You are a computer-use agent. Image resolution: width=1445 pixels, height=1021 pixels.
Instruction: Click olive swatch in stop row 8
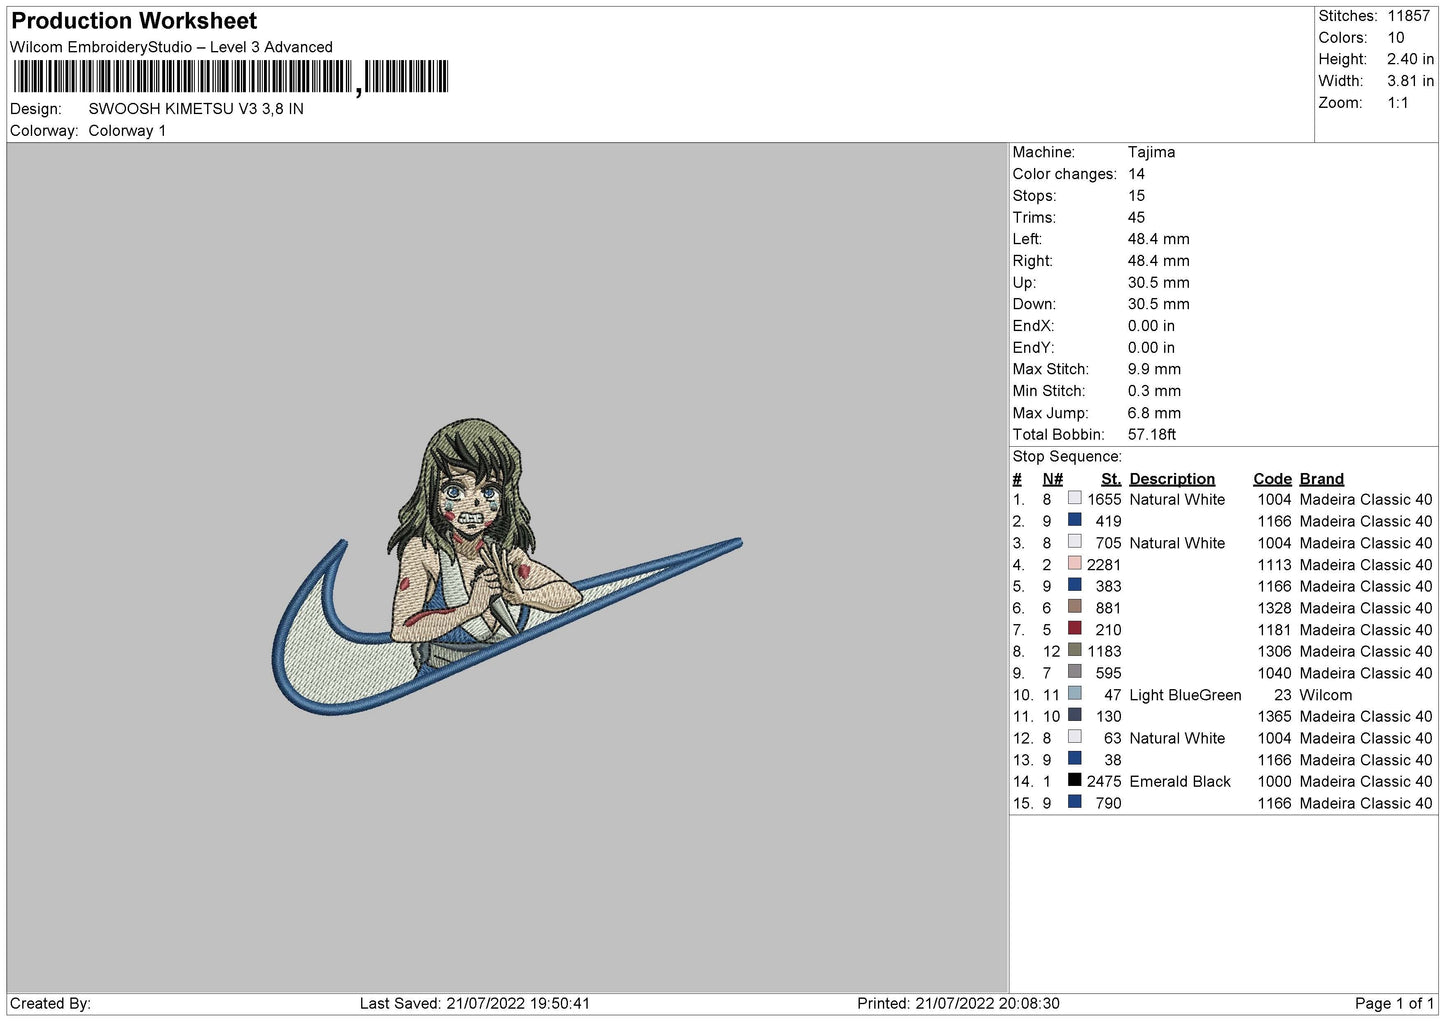tap(1074, 650)
